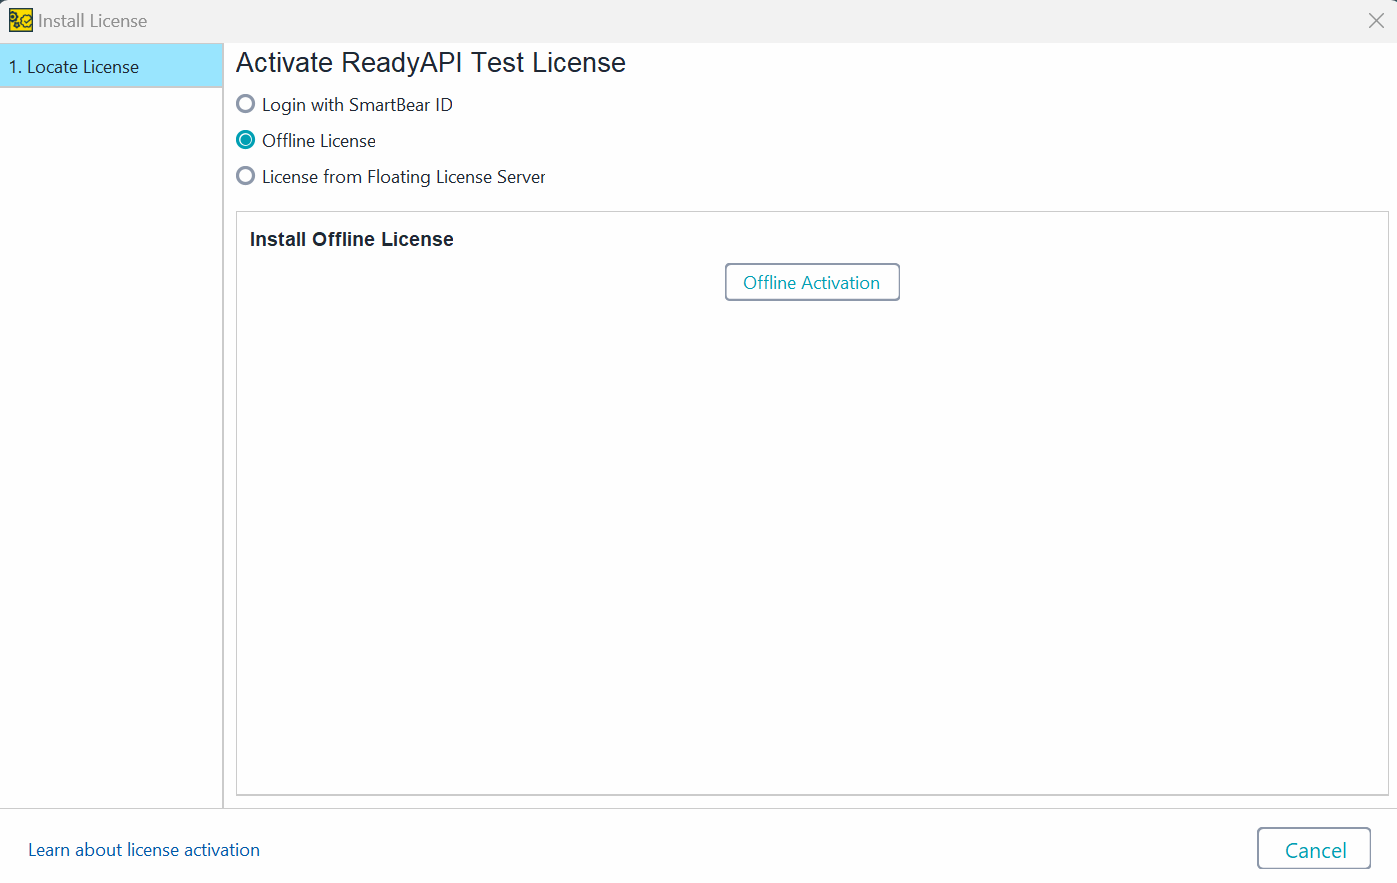Start offline activation for the license

click(x=812, y=282)
